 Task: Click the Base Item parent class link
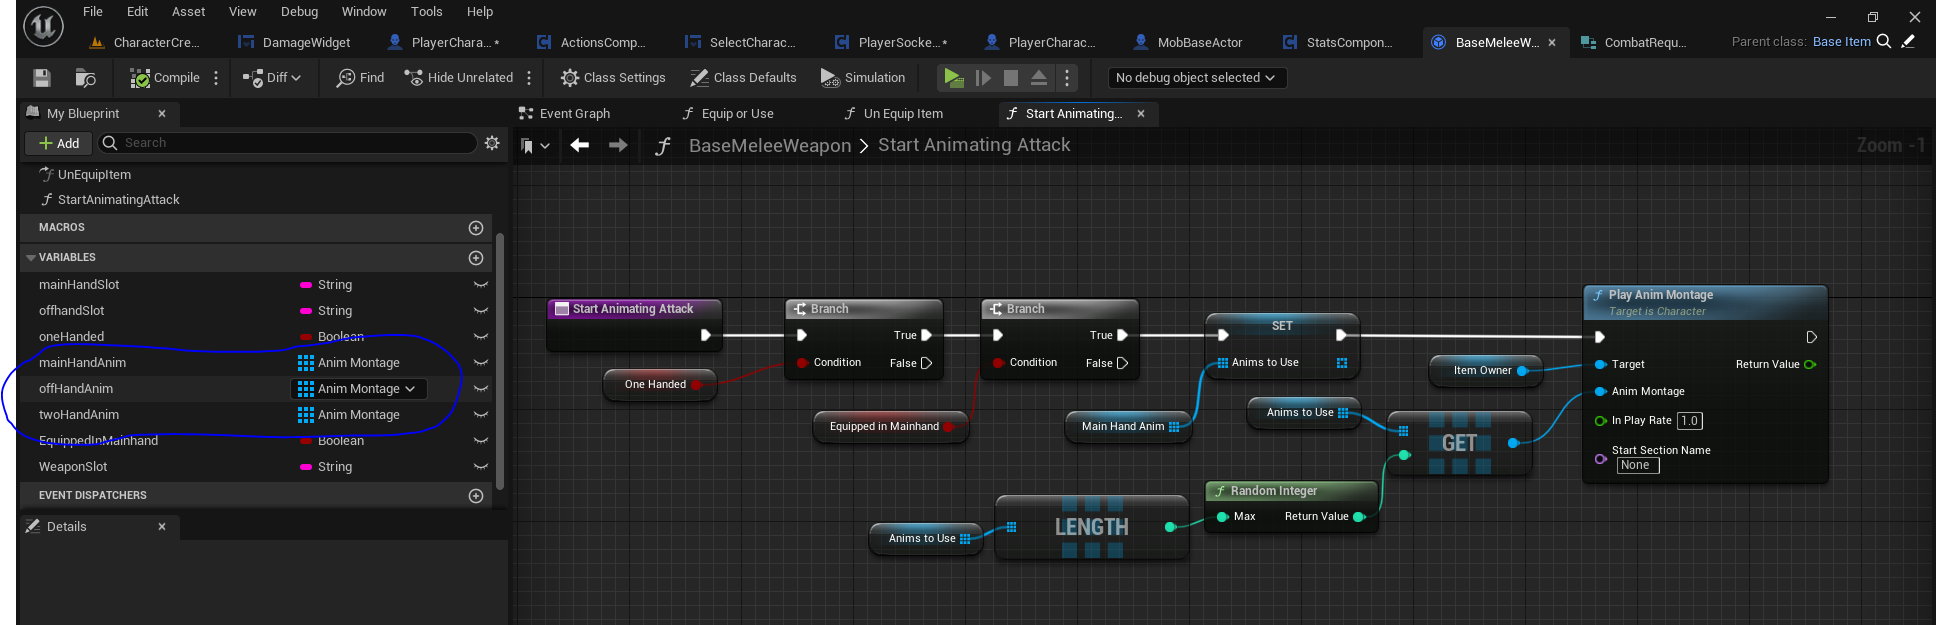tap(1841, 42)
